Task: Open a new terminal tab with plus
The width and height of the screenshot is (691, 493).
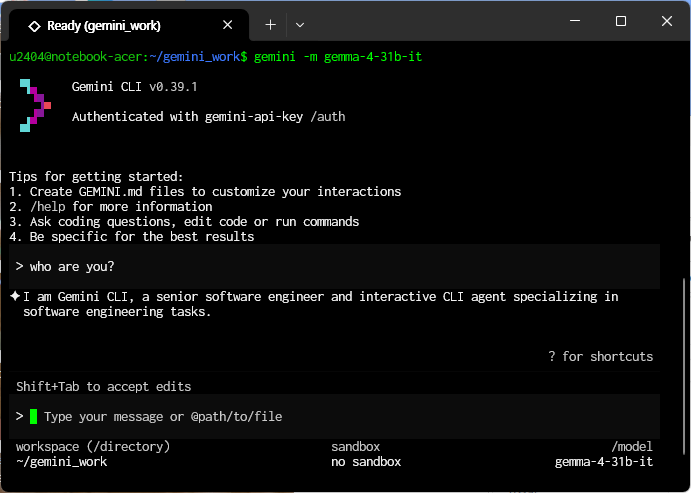Action: pyautogui.click(x=271, y=25)
